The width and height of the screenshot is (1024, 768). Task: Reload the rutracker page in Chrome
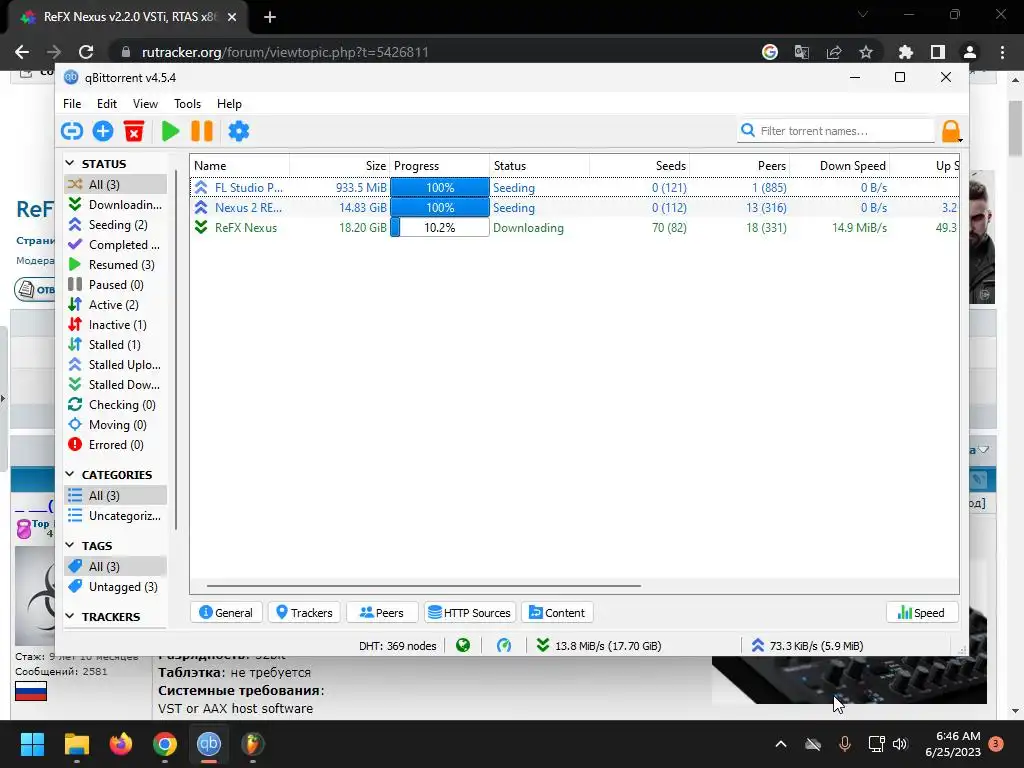pos(86,52)
